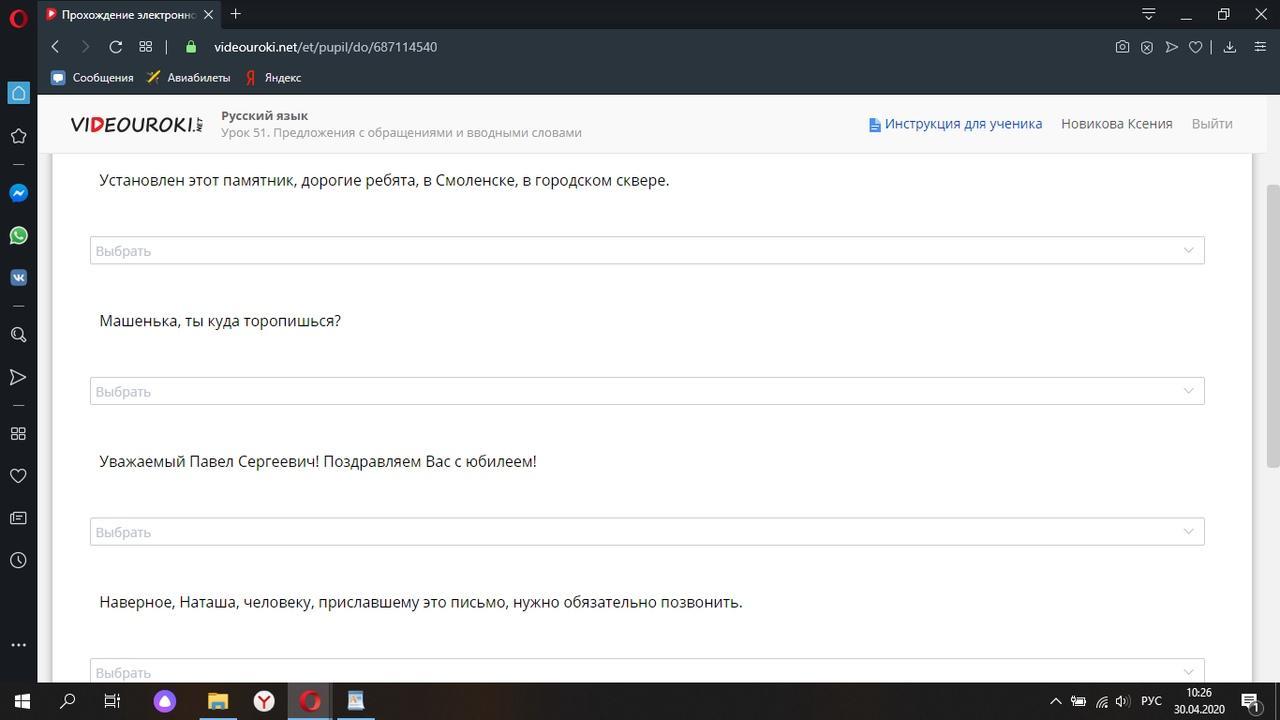1280x720 pixels.
Task: Open the Windows Start menu
Action: point(22,701)
